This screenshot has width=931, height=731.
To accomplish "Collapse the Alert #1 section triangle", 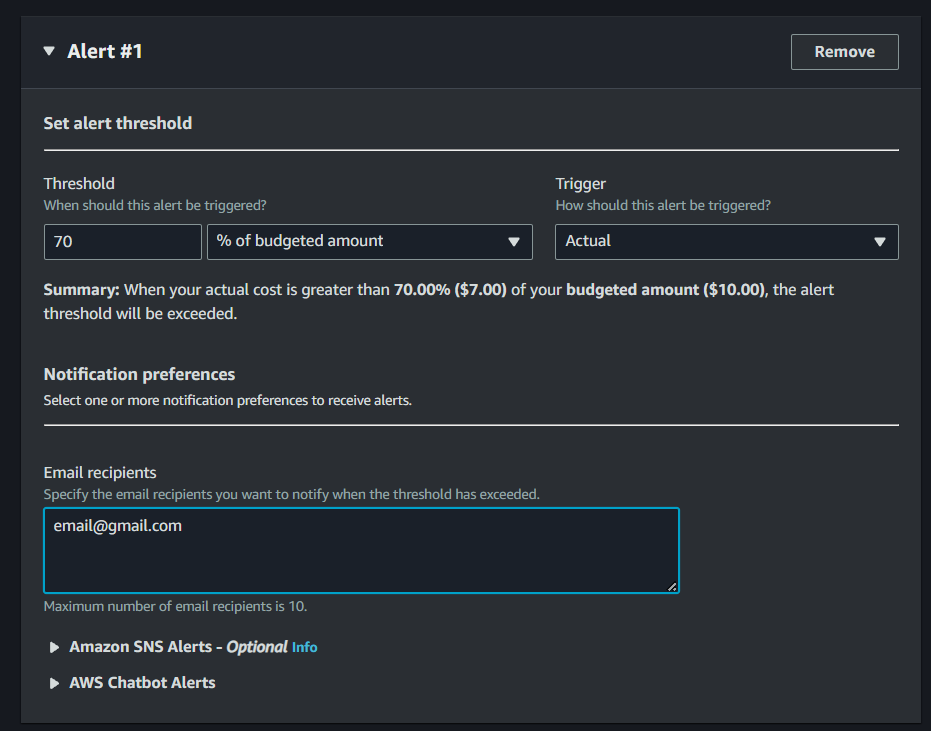I will 49,51.
